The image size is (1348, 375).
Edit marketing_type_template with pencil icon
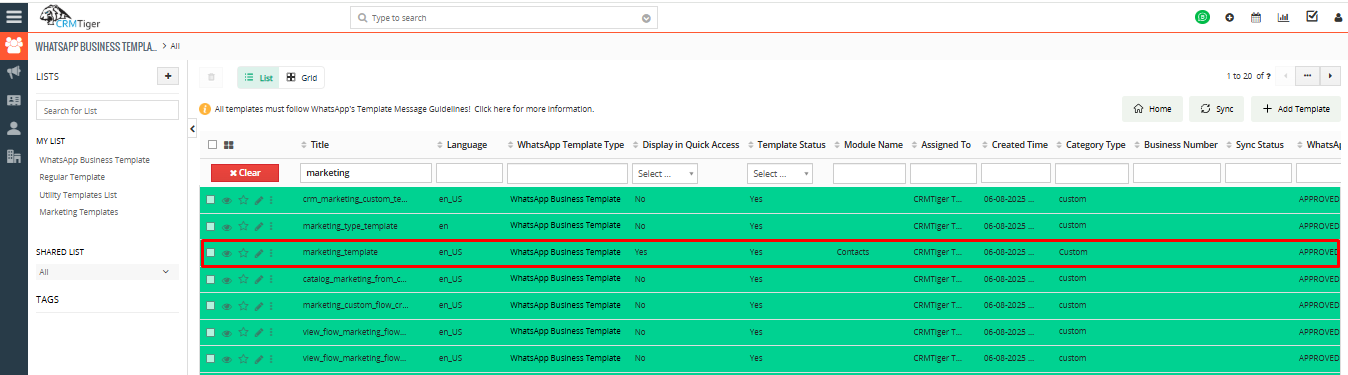coord(259,227)
